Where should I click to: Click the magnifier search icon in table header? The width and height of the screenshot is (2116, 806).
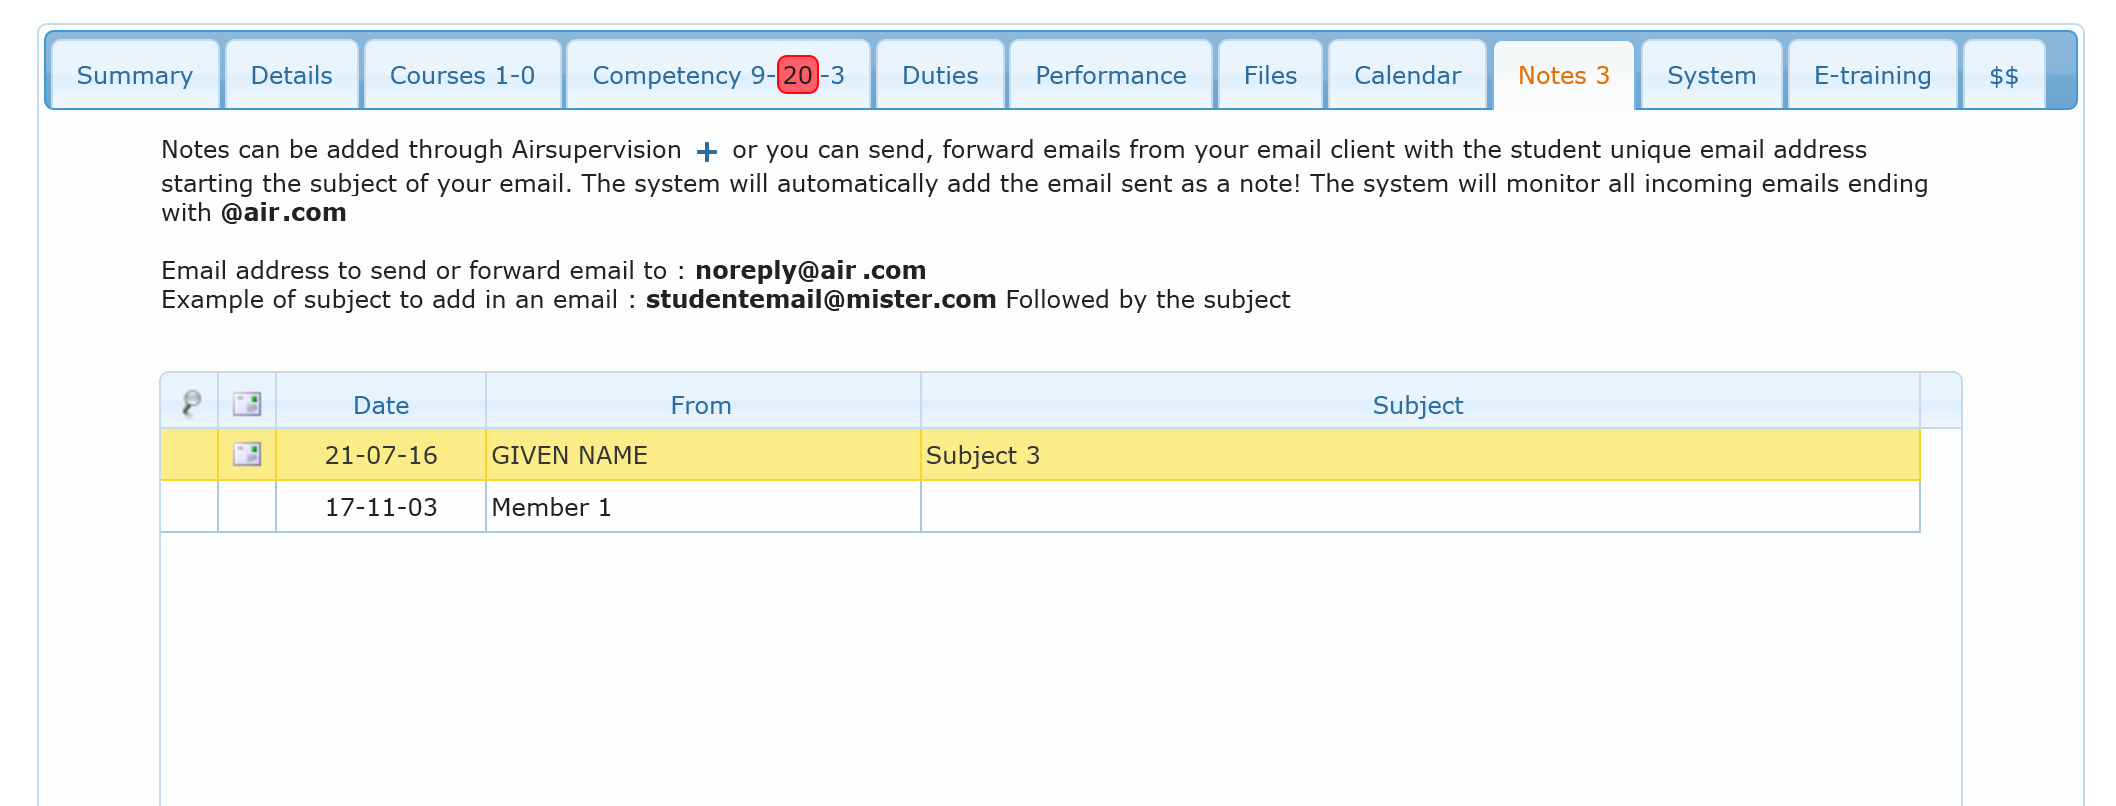click(190, 403)
